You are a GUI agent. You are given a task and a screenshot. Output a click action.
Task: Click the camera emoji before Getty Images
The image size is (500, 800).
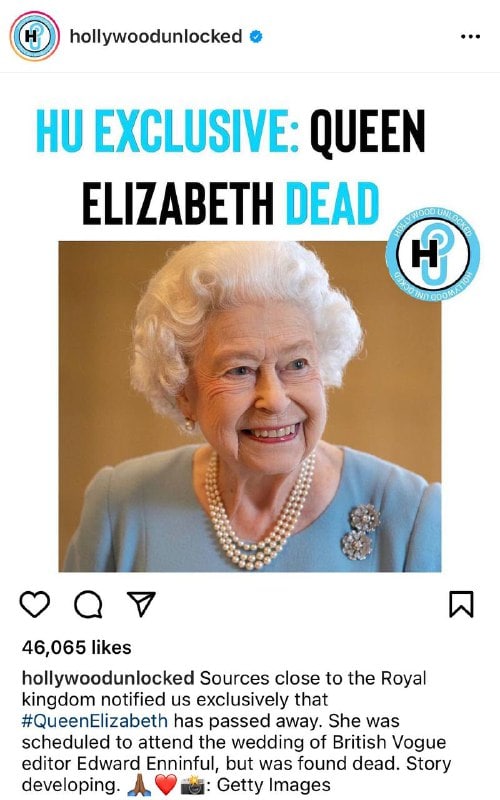tap(192, 785)
